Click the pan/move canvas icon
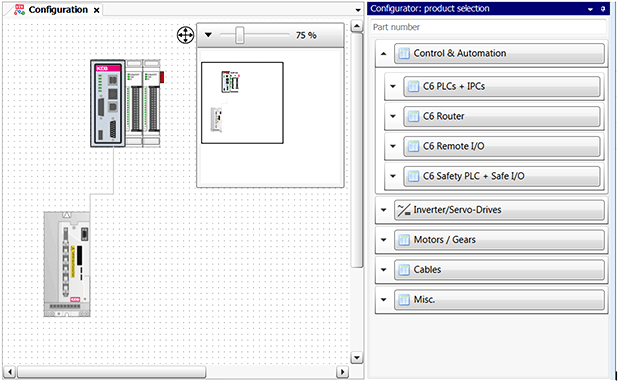 coord(185,35)
